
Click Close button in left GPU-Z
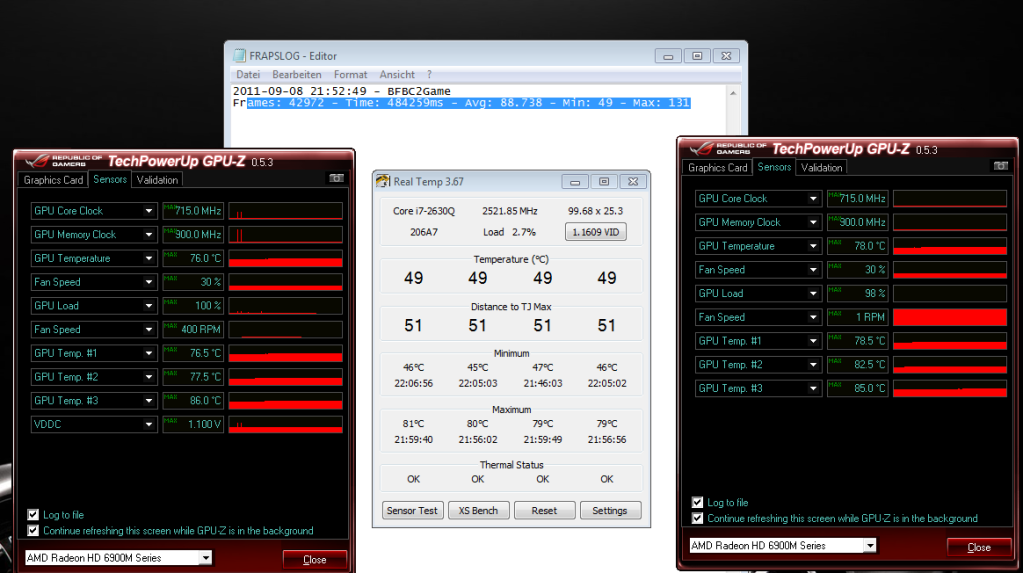click(x=314, y=559)
